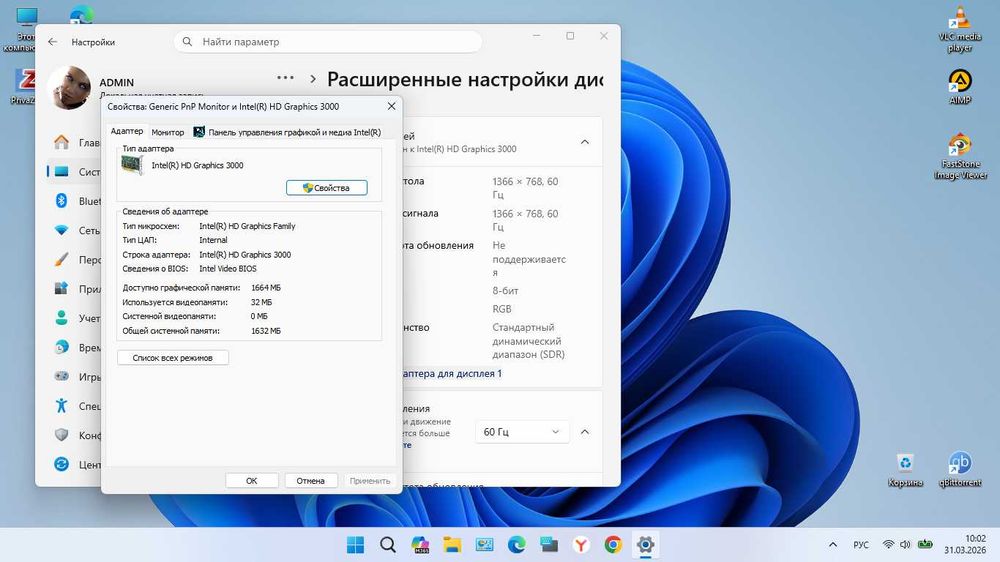Click the ADMIN profile avatar

pos(69,88)
